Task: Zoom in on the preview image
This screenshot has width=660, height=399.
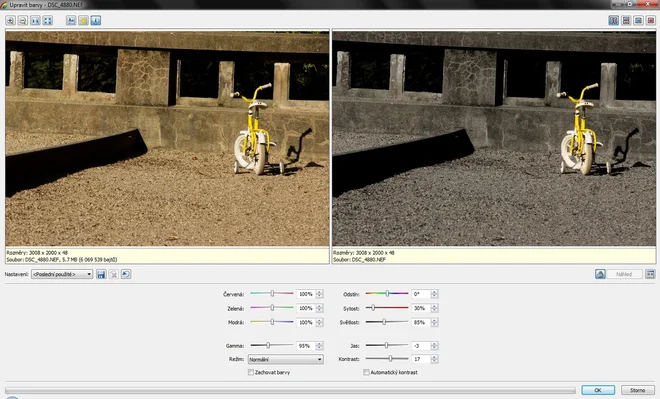Action: tap(11, 21)
